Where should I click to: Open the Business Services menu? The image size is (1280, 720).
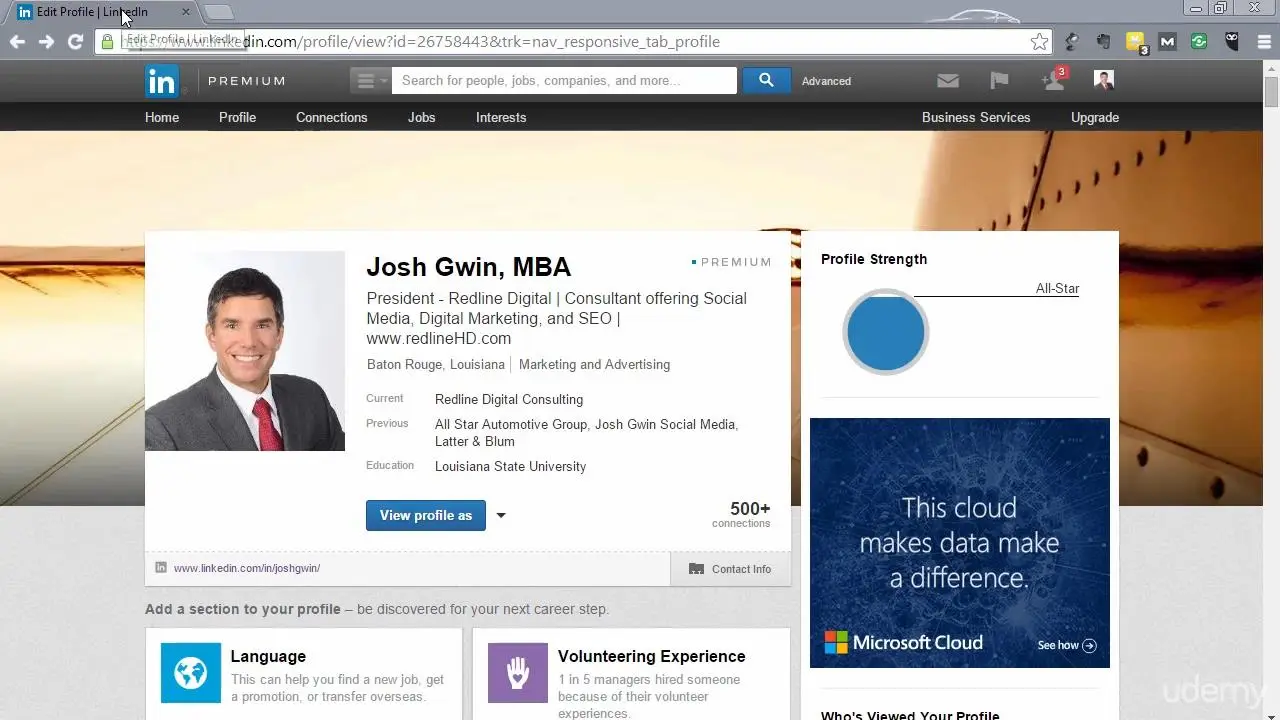976,117
